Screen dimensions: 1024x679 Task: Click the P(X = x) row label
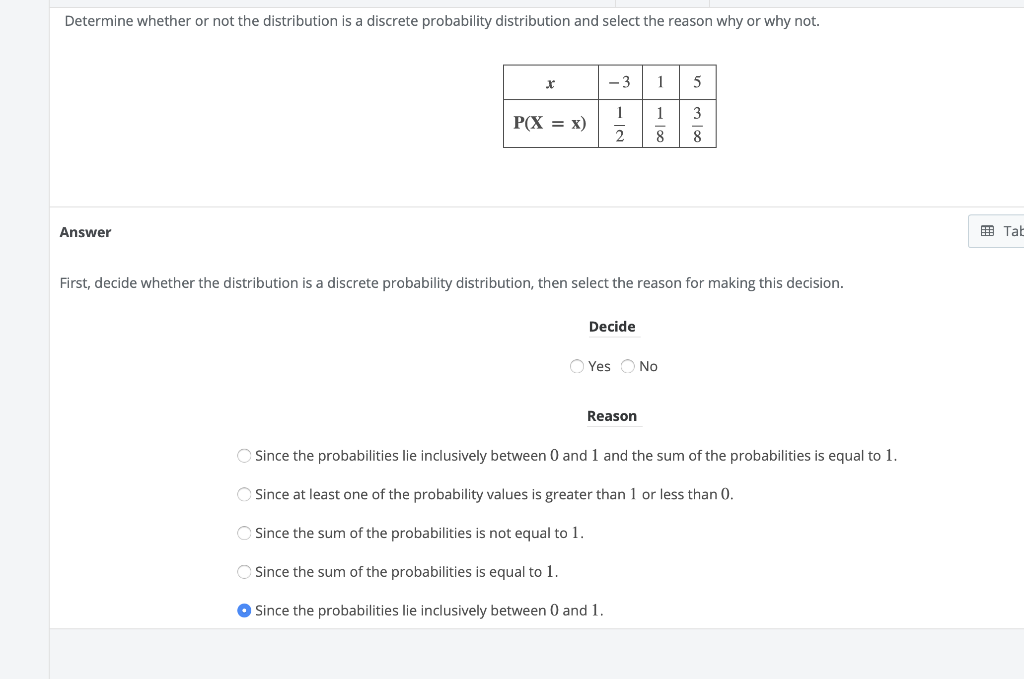(x=549, y=122)
